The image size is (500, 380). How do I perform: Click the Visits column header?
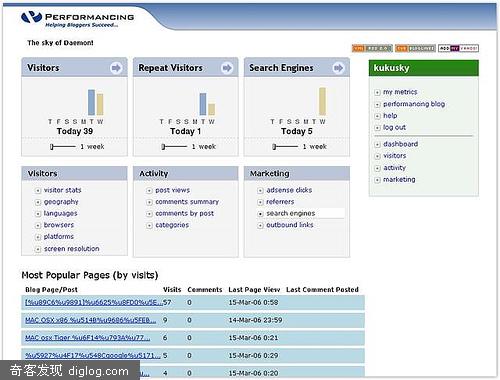pos(172,290)
